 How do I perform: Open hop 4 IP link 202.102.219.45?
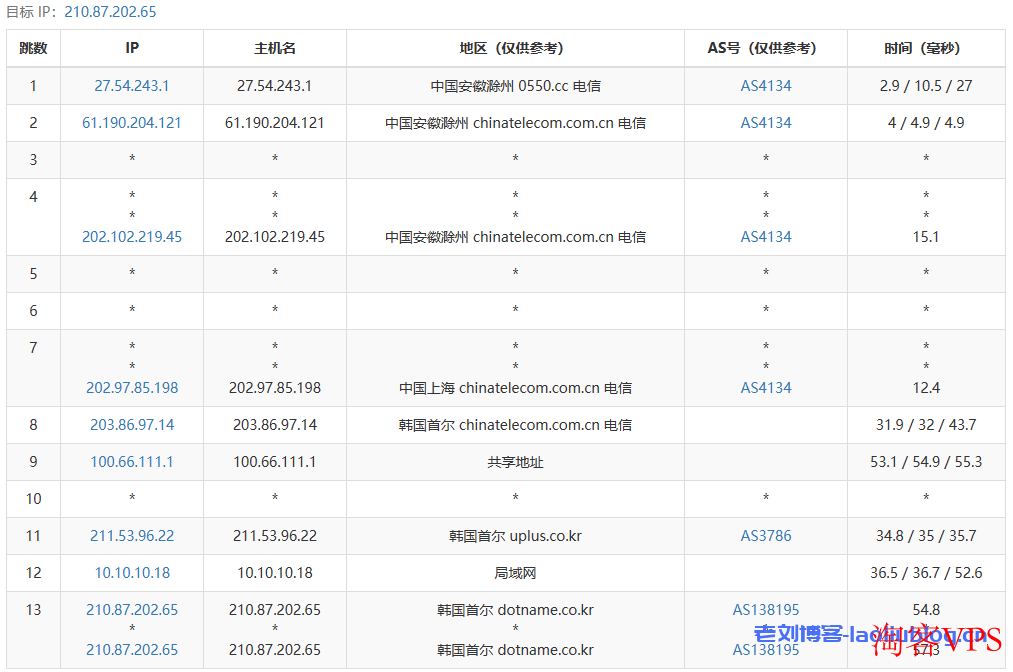[132, 236]
